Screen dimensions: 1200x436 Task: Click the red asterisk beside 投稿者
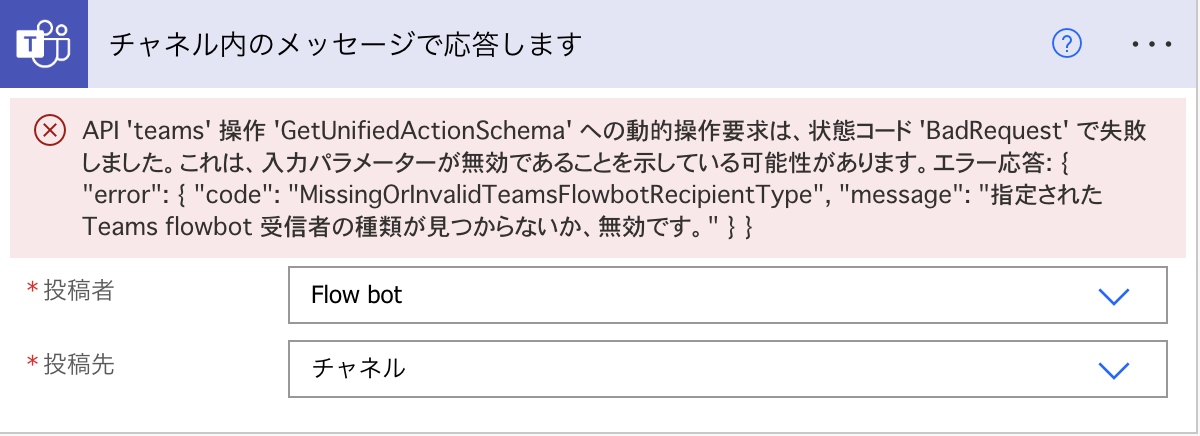pos(32,289)
